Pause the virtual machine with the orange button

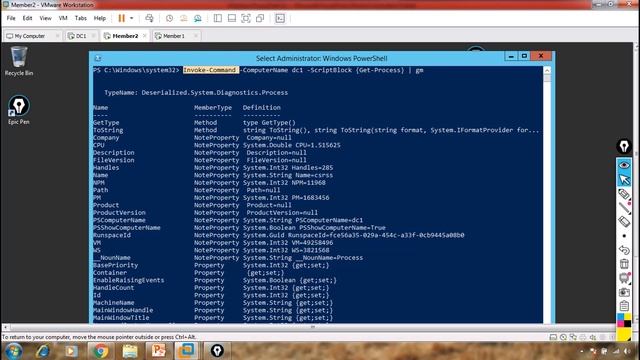click(122, 18)
